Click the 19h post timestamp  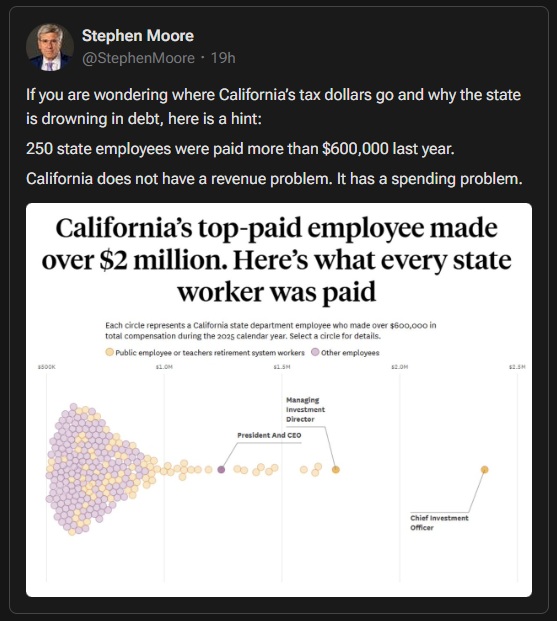coord(223,58)
